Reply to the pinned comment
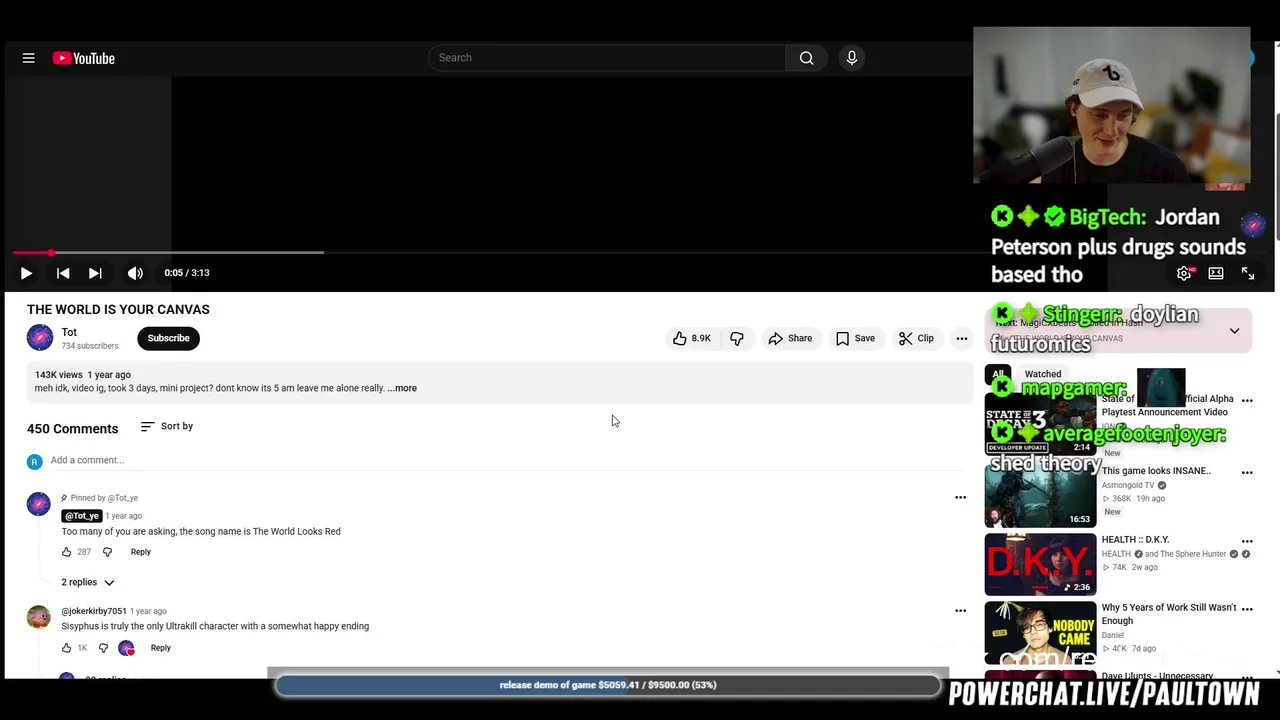 click(x=140, y=552)
